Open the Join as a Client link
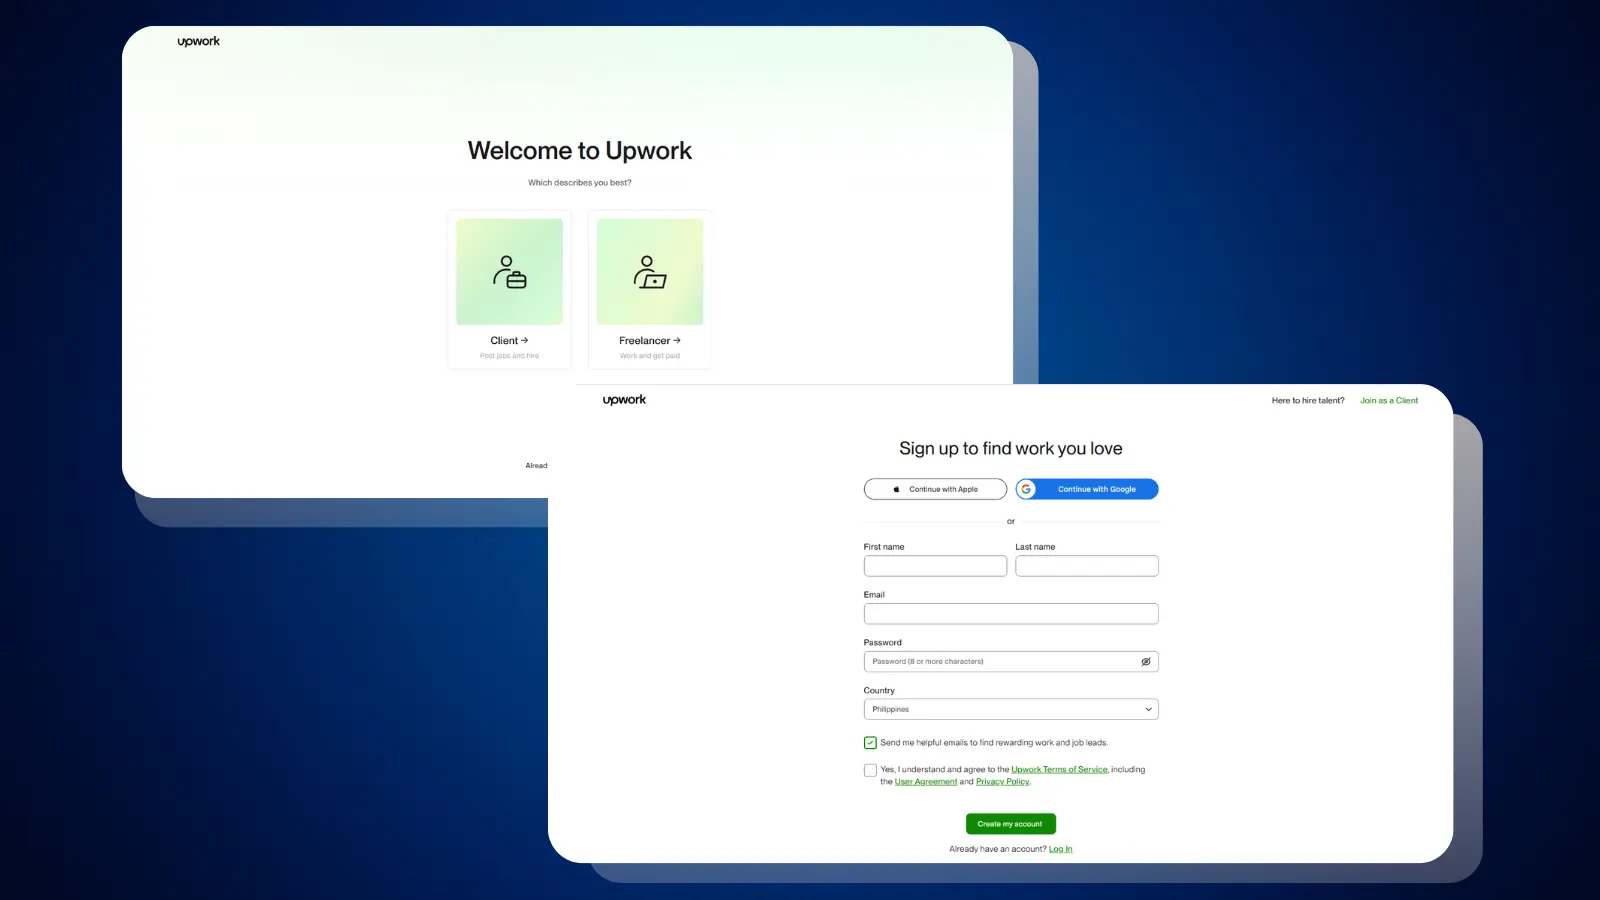 click(x=1389, y=401)
